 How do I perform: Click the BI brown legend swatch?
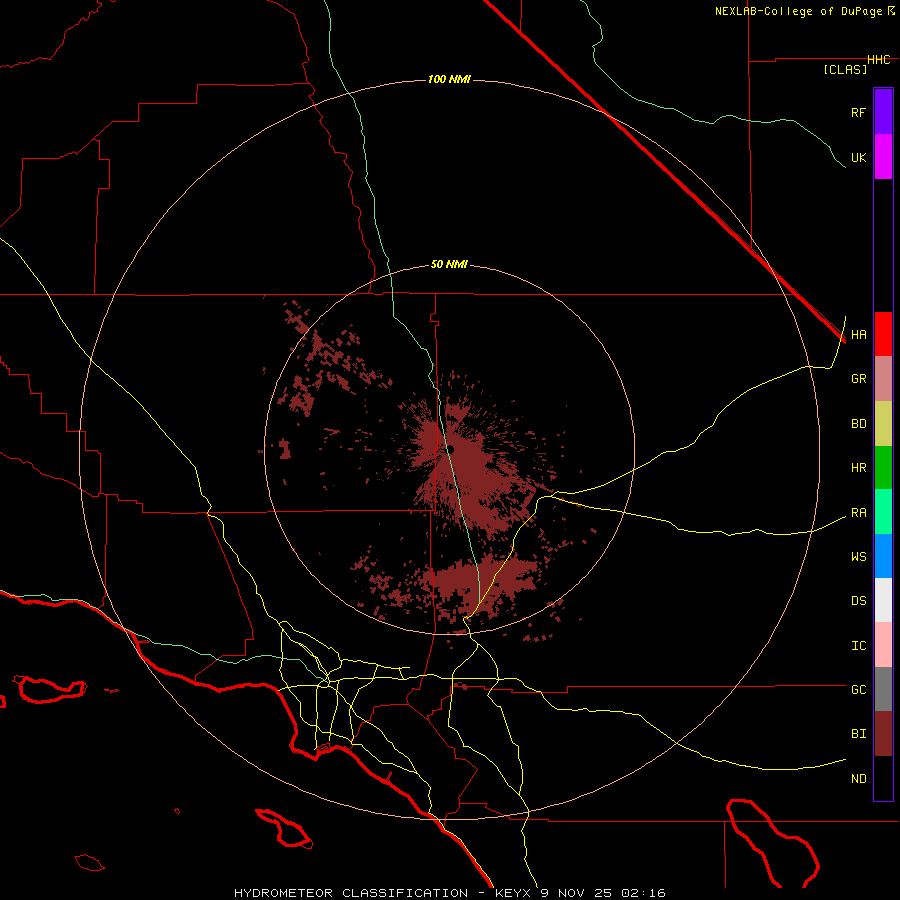(x=883, y=734)
